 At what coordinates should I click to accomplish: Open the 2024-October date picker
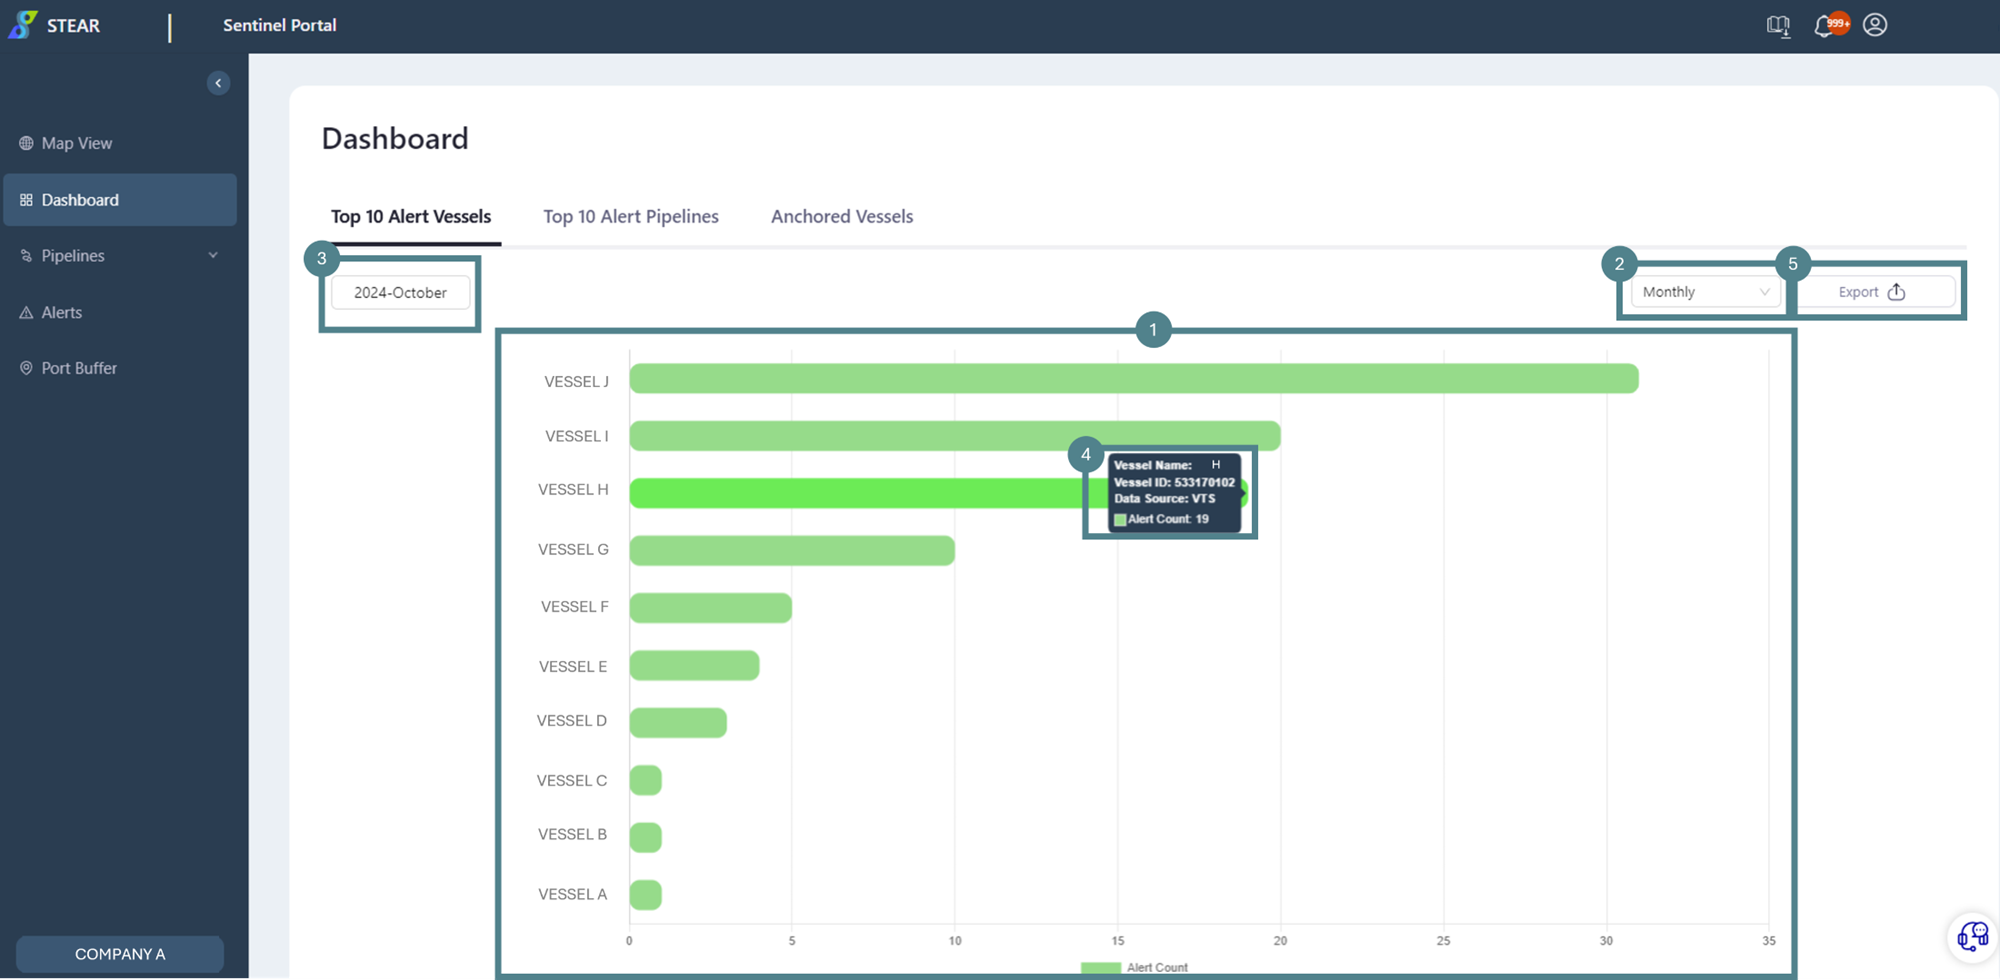(x=400, y=292)
